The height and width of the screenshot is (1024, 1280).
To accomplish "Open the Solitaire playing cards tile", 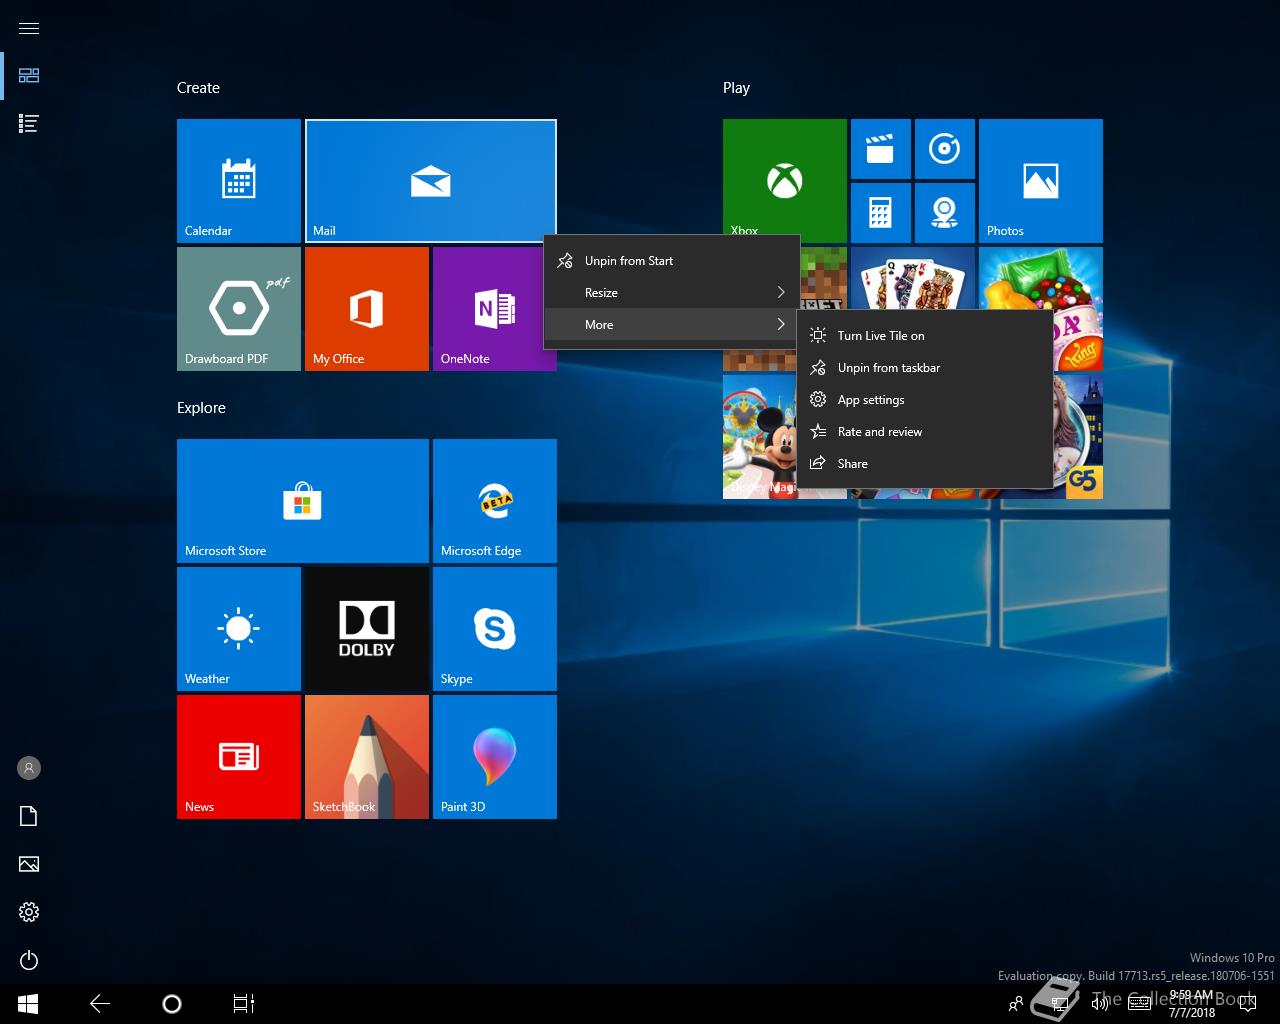I will 913,278.
